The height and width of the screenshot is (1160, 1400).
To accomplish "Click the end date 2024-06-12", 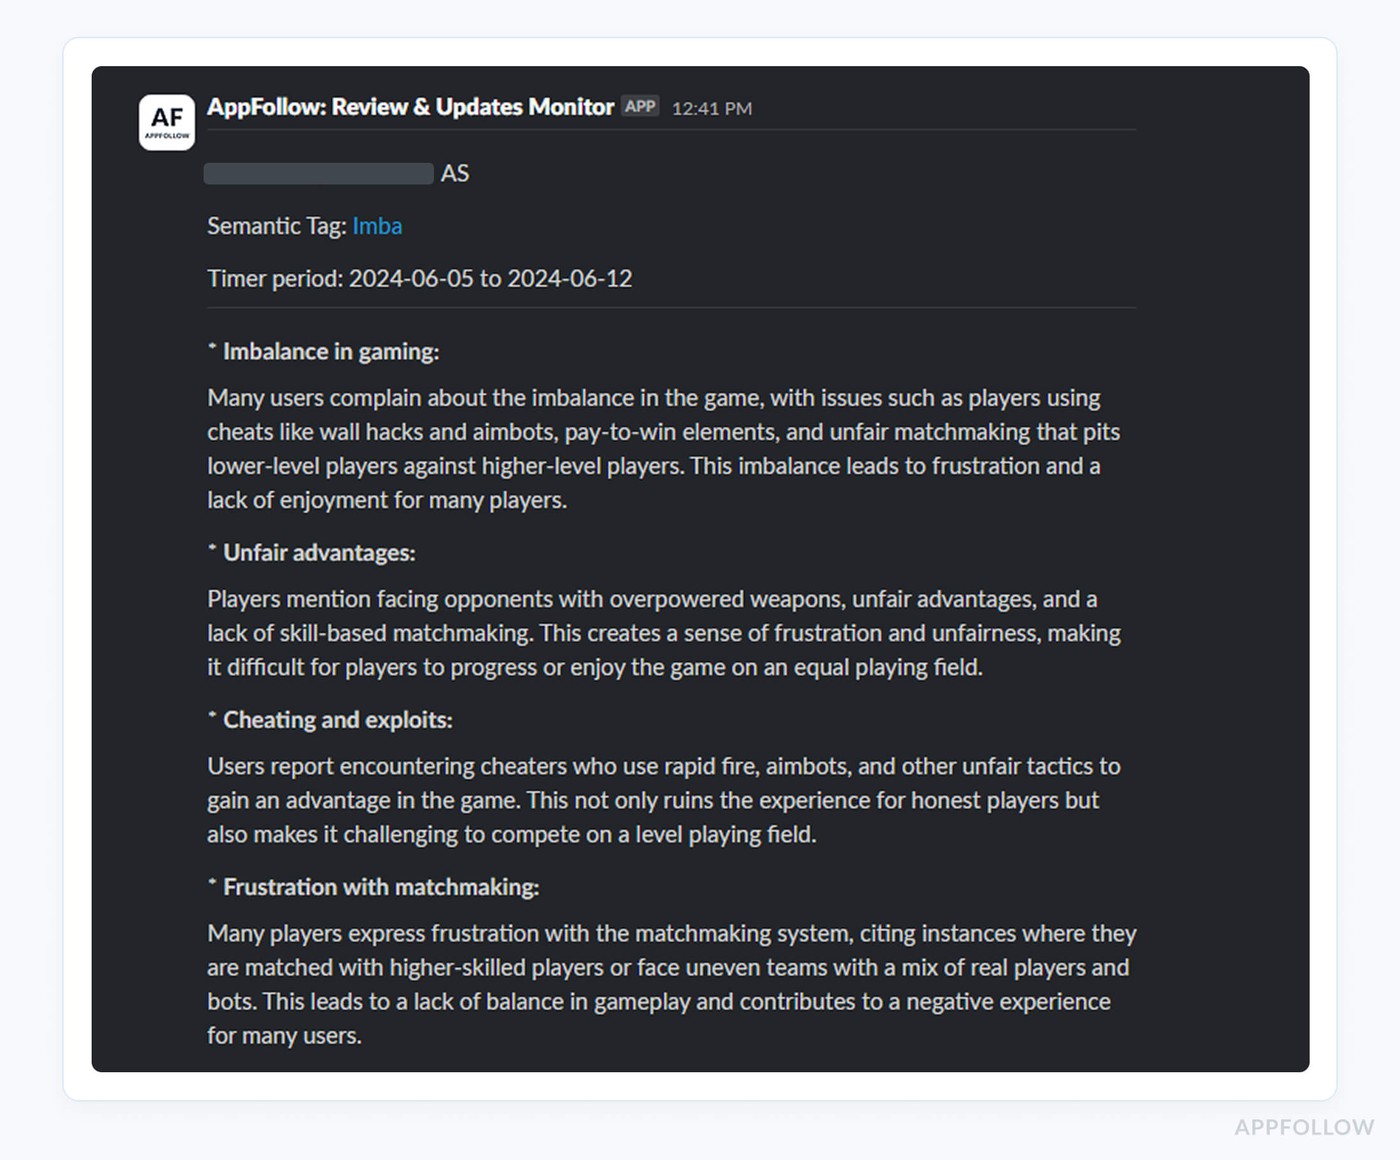I will tap(569, 279).
